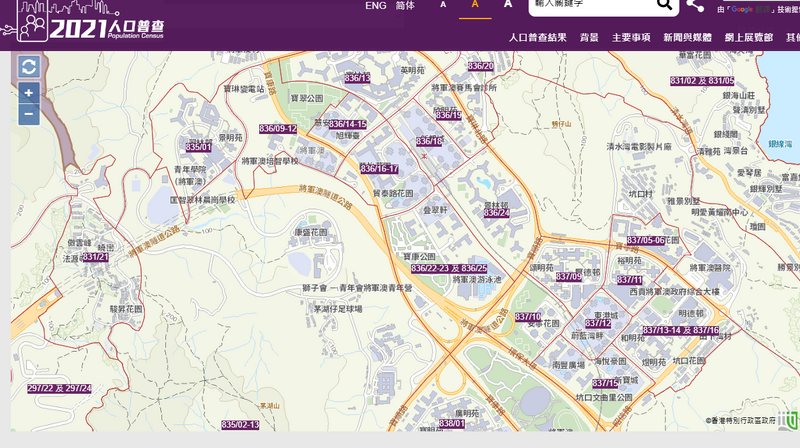Open the 背景 menu
The height and width of the screenshot is (448, 800).
(x=589, y=37)
